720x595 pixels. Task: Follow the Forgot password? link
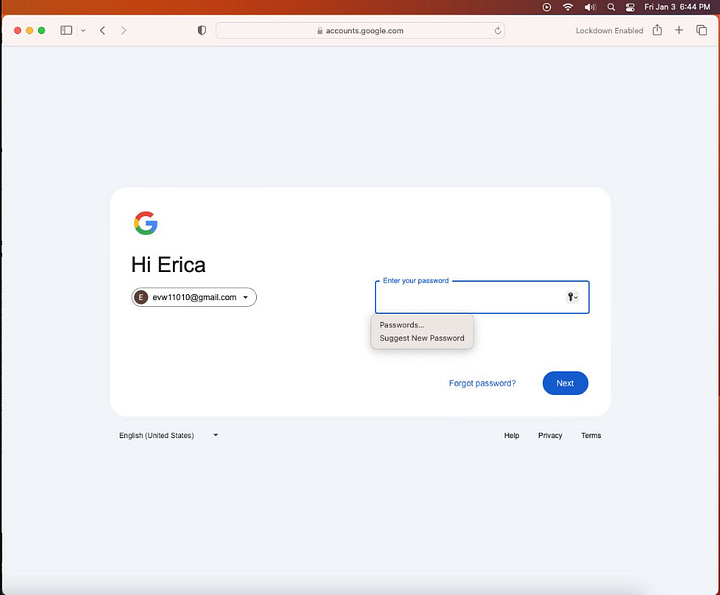[482, 383]
